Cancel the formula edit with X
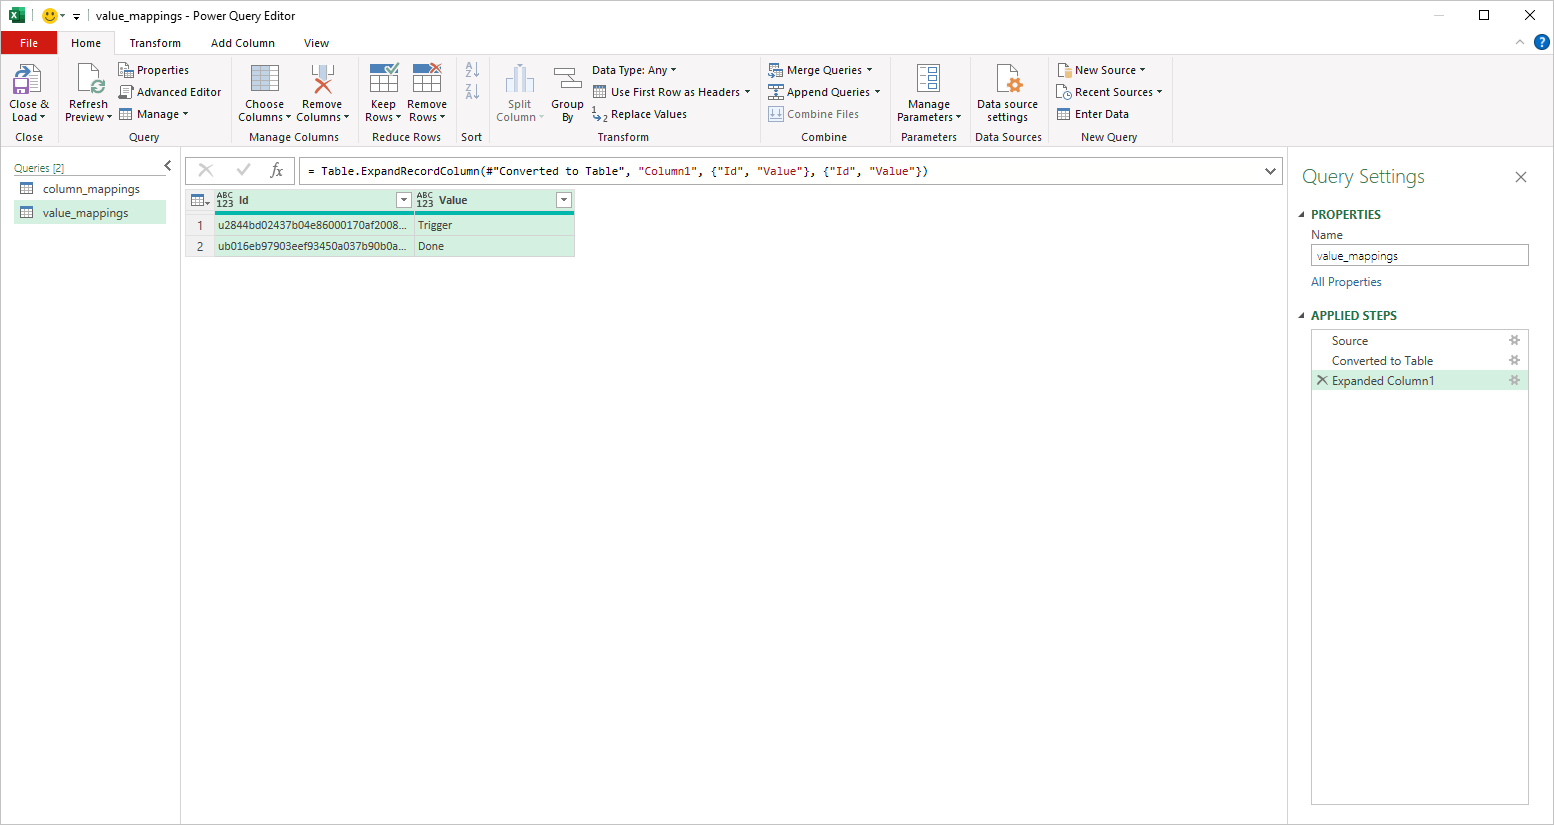Viewport: 1554px width, 825px height. [206, 171]
